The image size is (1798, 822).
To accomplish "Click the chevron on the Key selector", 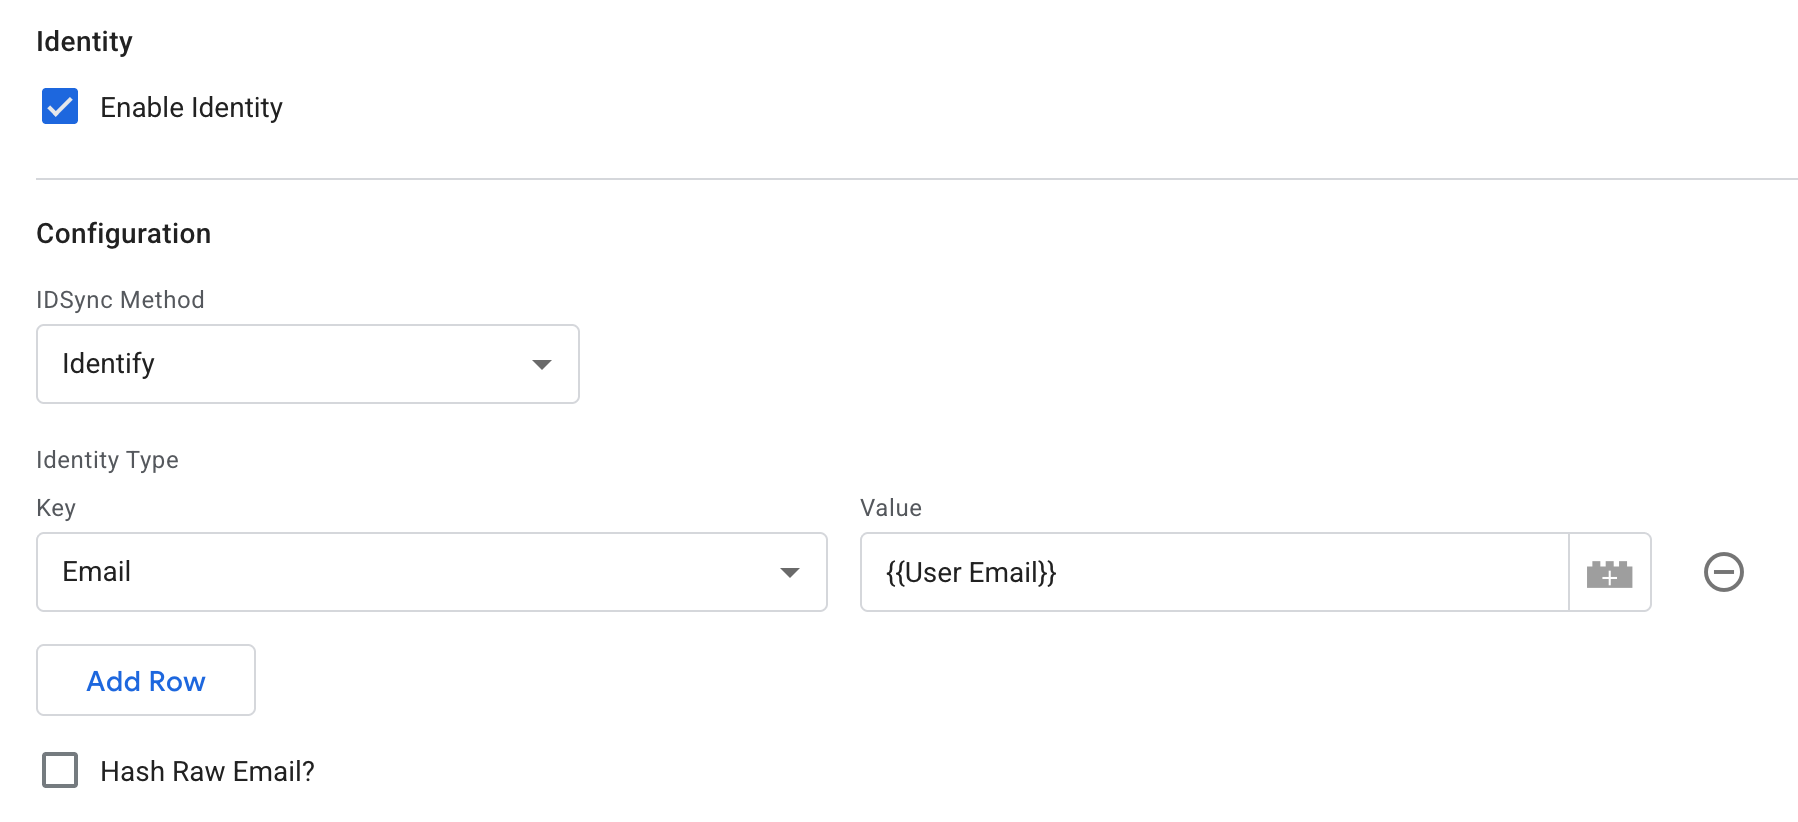I will [791, 572].
